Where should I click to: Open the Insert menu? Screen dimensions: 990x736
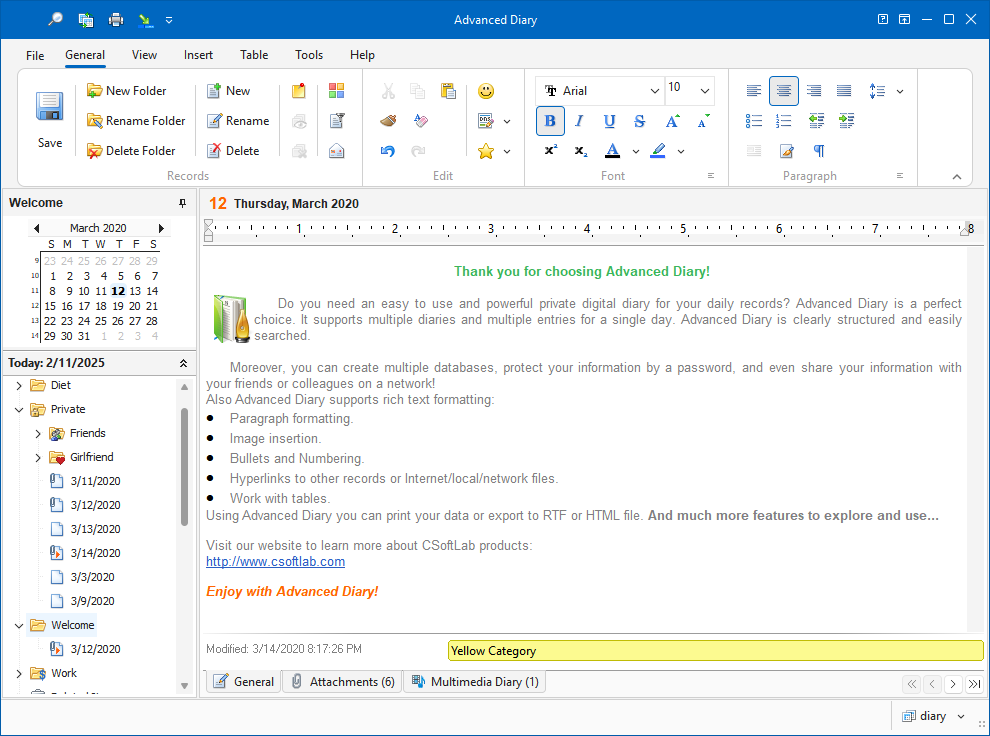point(198,55)
